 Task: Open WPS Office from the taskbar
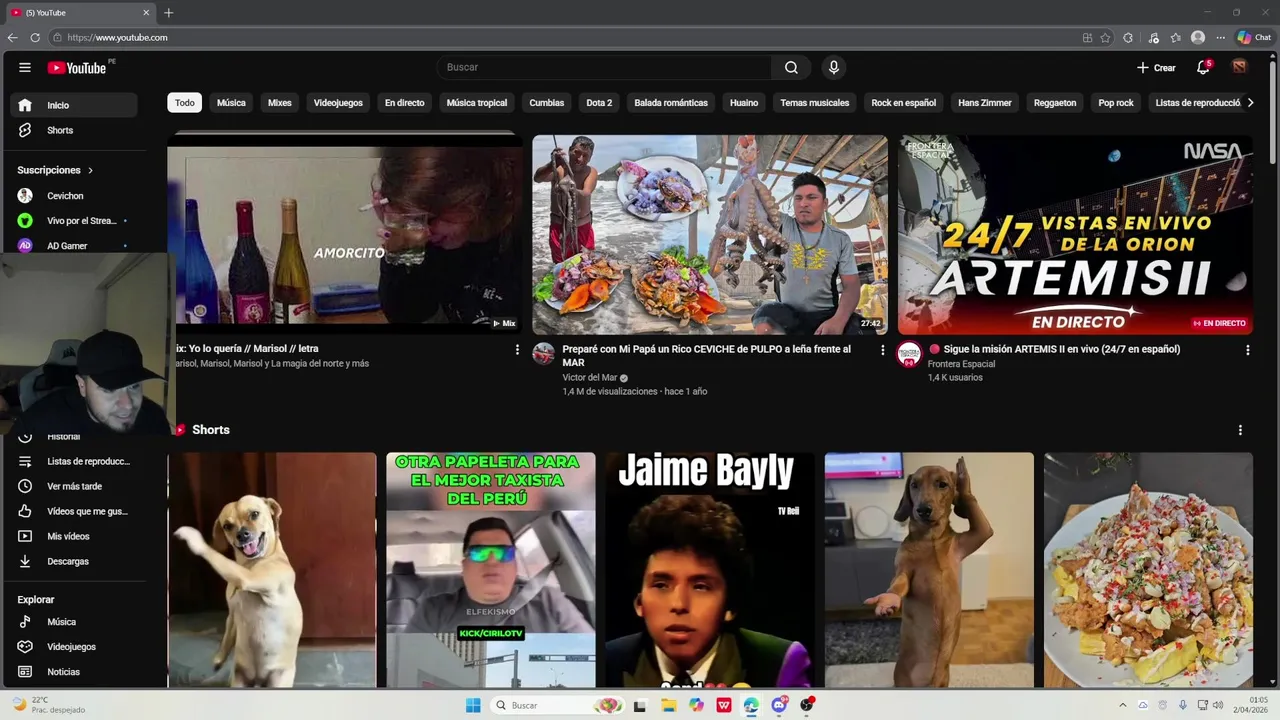tap(724, 705)
